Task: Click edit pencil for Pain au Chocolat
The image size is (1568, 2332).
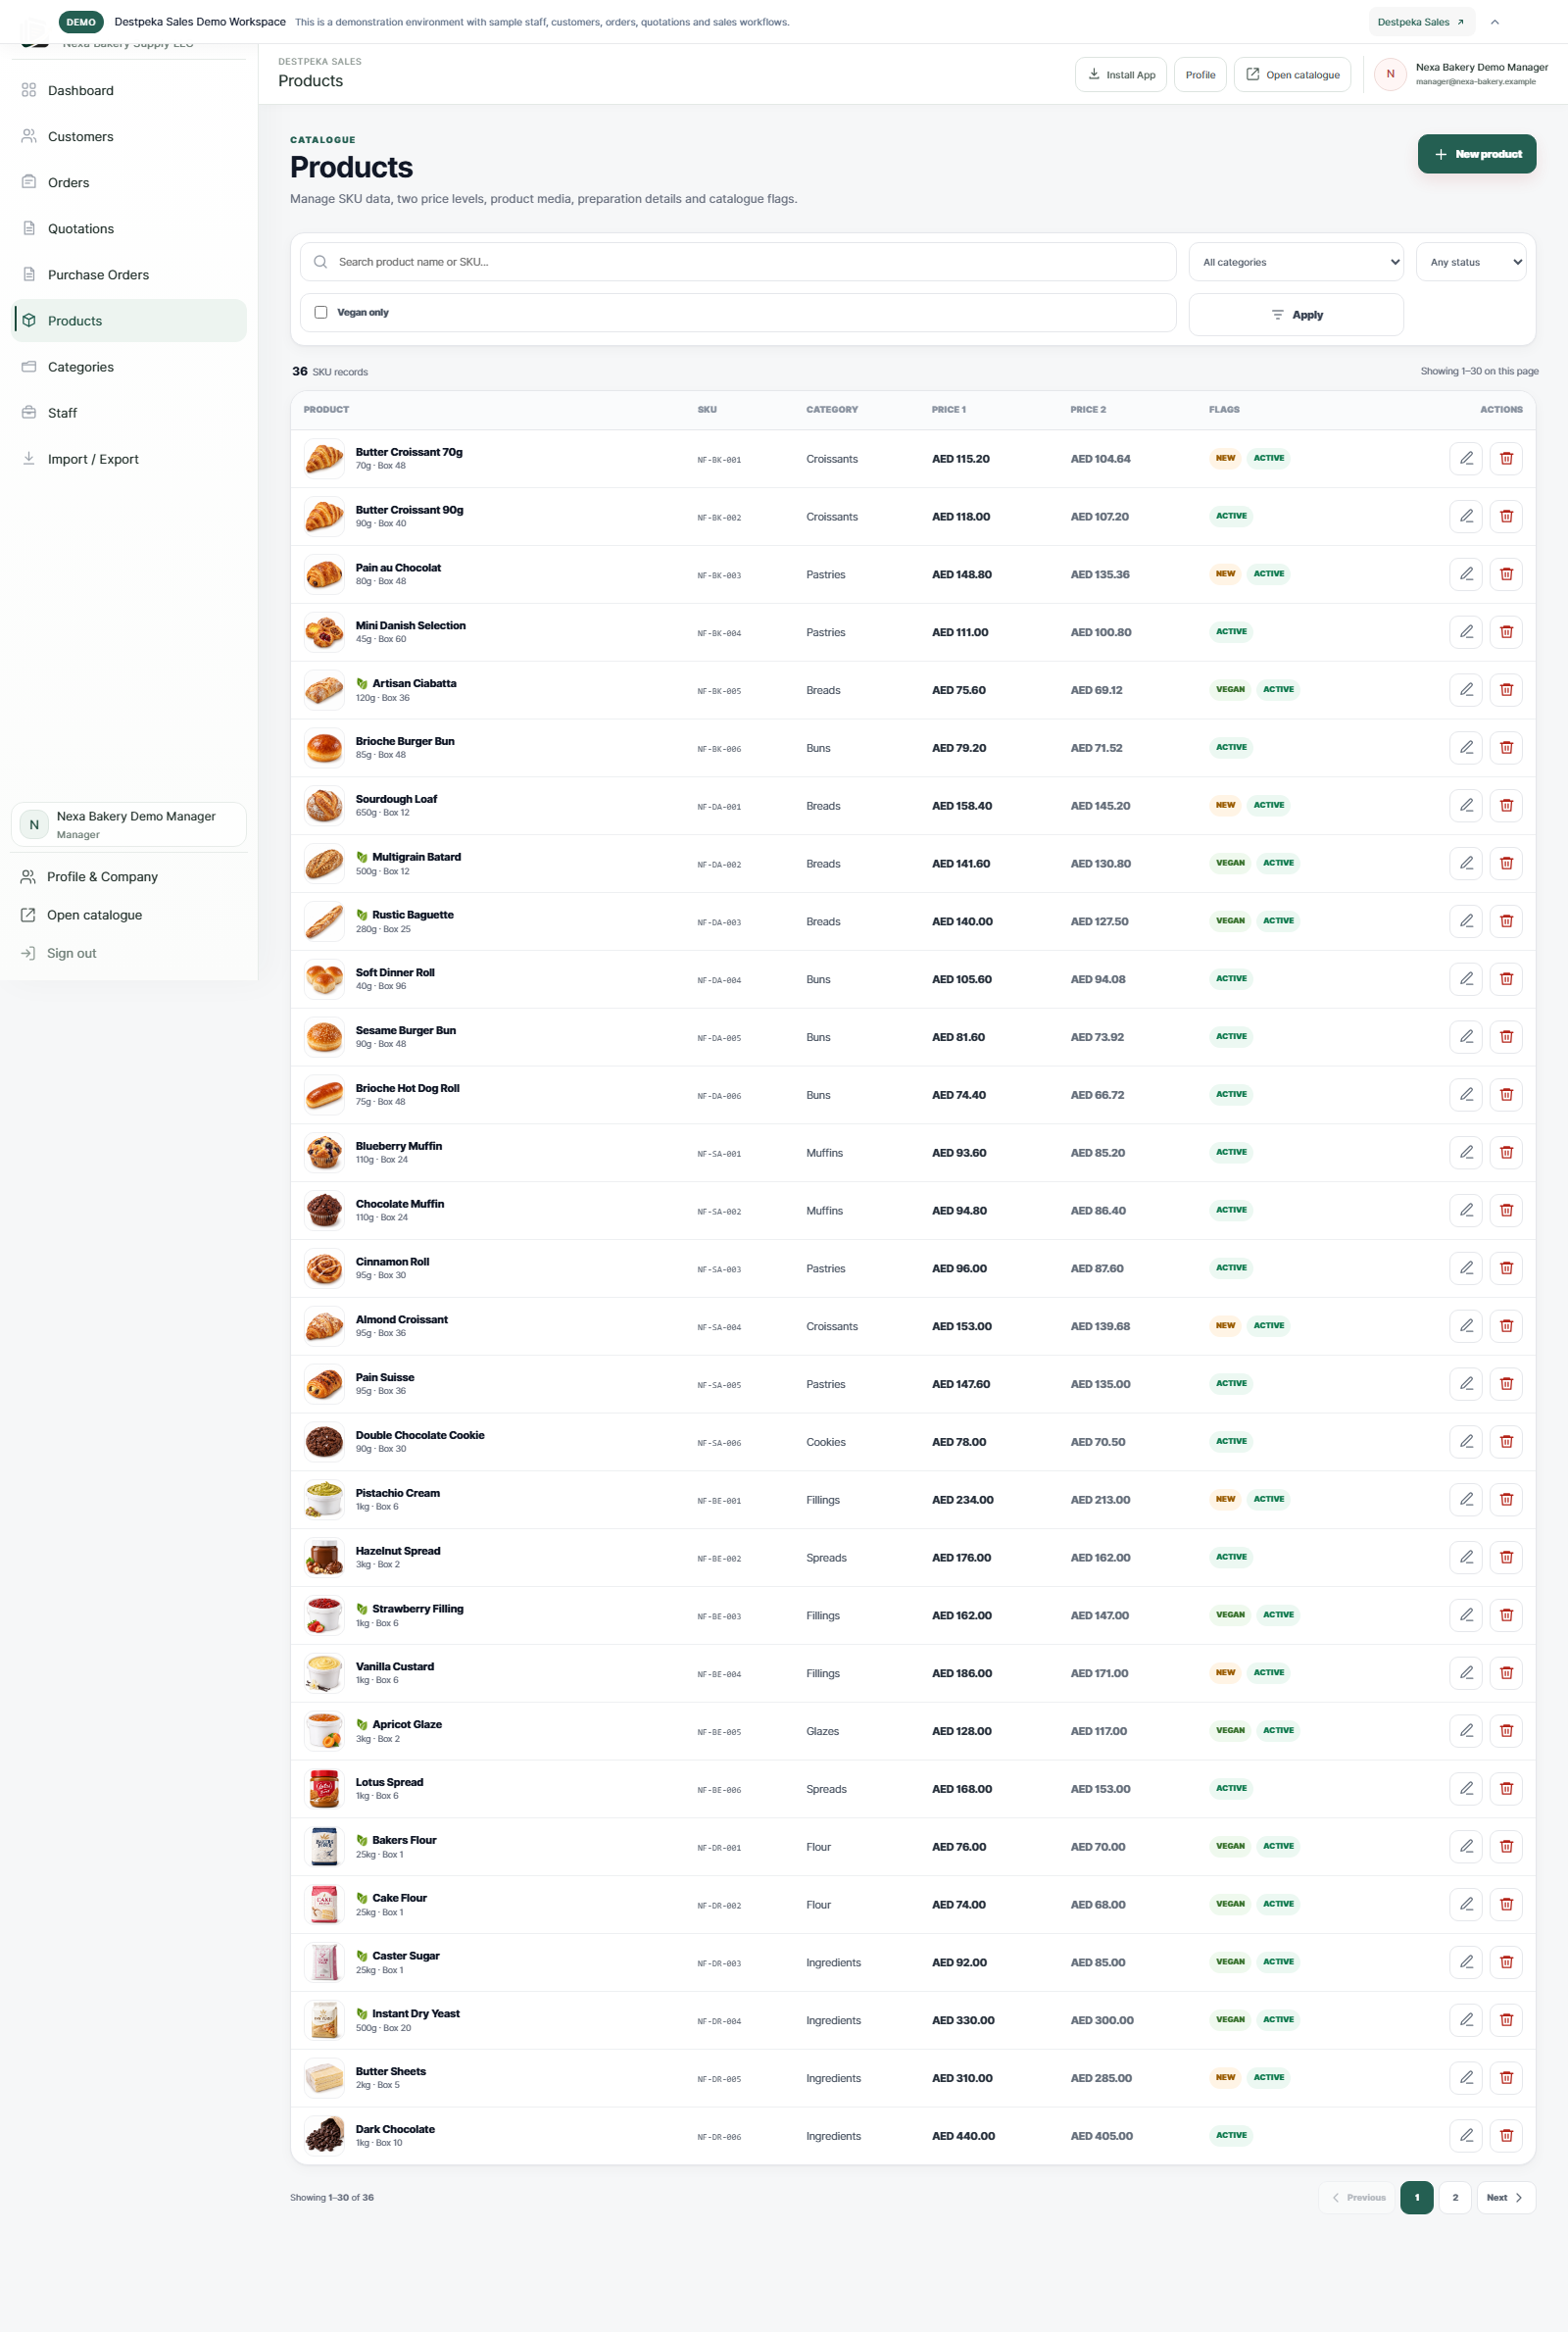Action: (x=1465, y=574)
